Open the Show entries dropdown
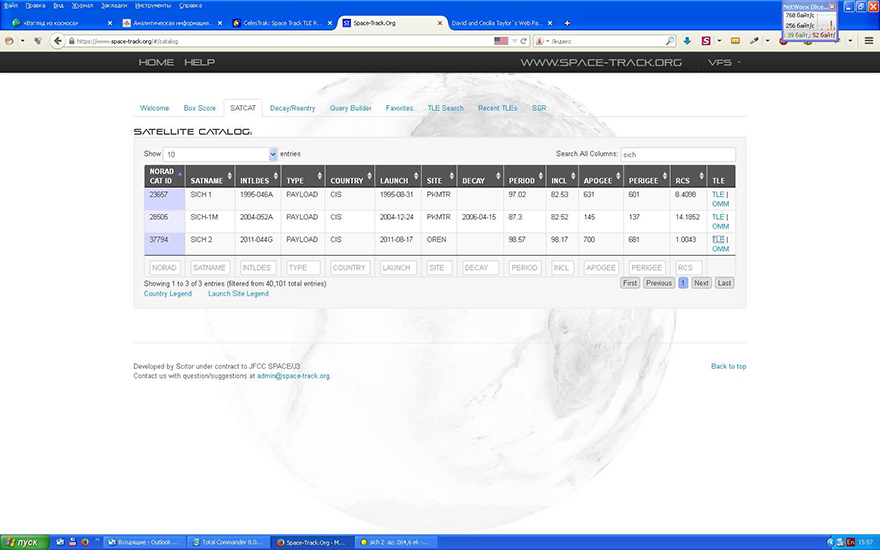The height and width of the screenshot is (550, 880). [220, 154]
